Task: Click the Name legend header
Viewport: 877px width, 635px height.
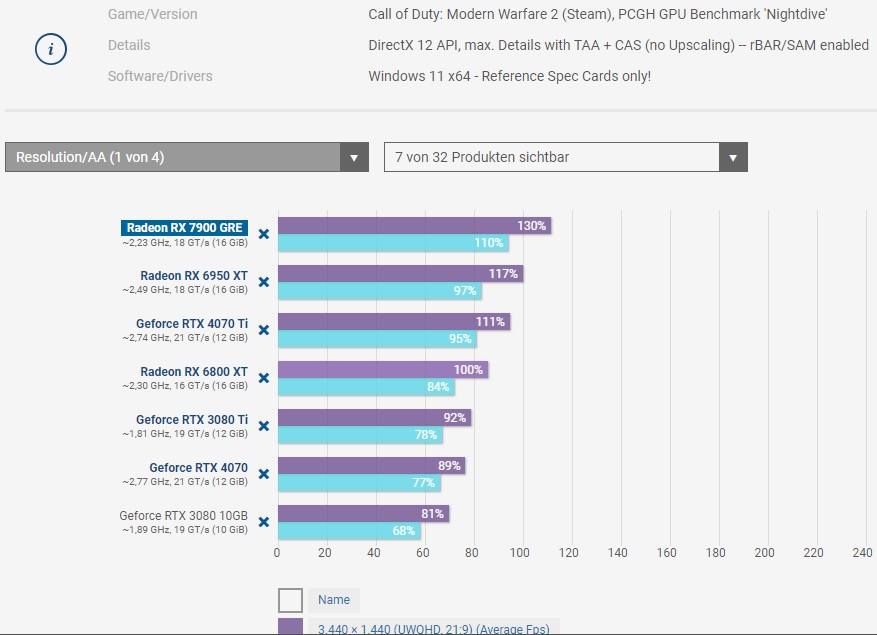Action: tap(334, 600)
